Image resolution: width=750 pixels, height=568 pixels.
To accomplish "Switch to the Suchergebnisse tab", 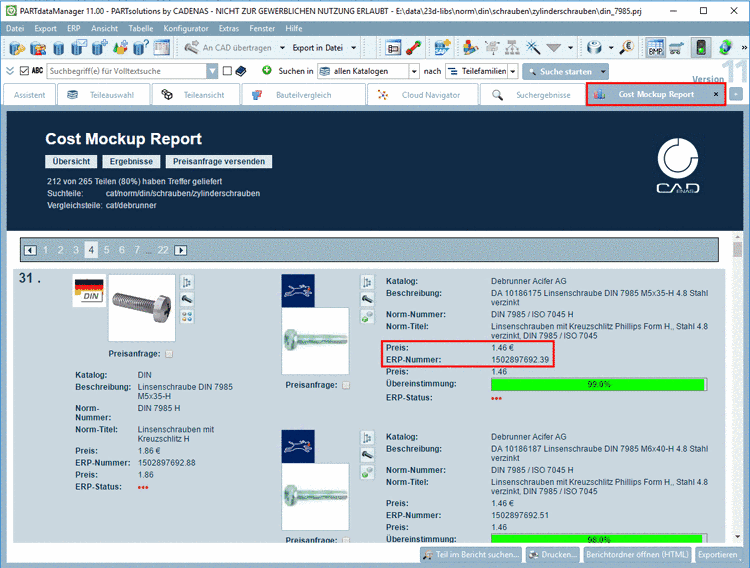I will 533,95.
